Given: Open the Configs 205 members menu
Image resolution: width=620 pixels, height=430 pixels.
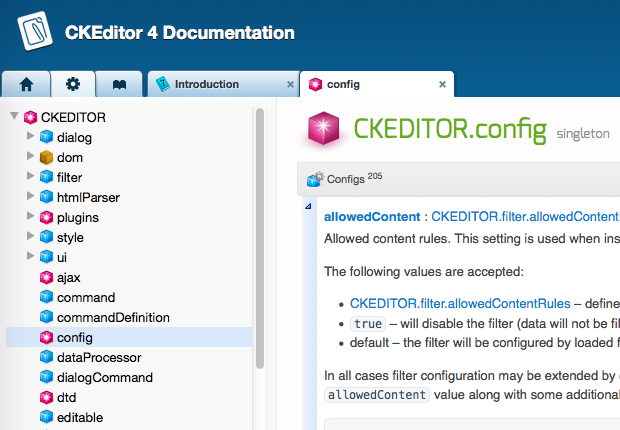Looking at the screenshot, I should click(344, 179).
